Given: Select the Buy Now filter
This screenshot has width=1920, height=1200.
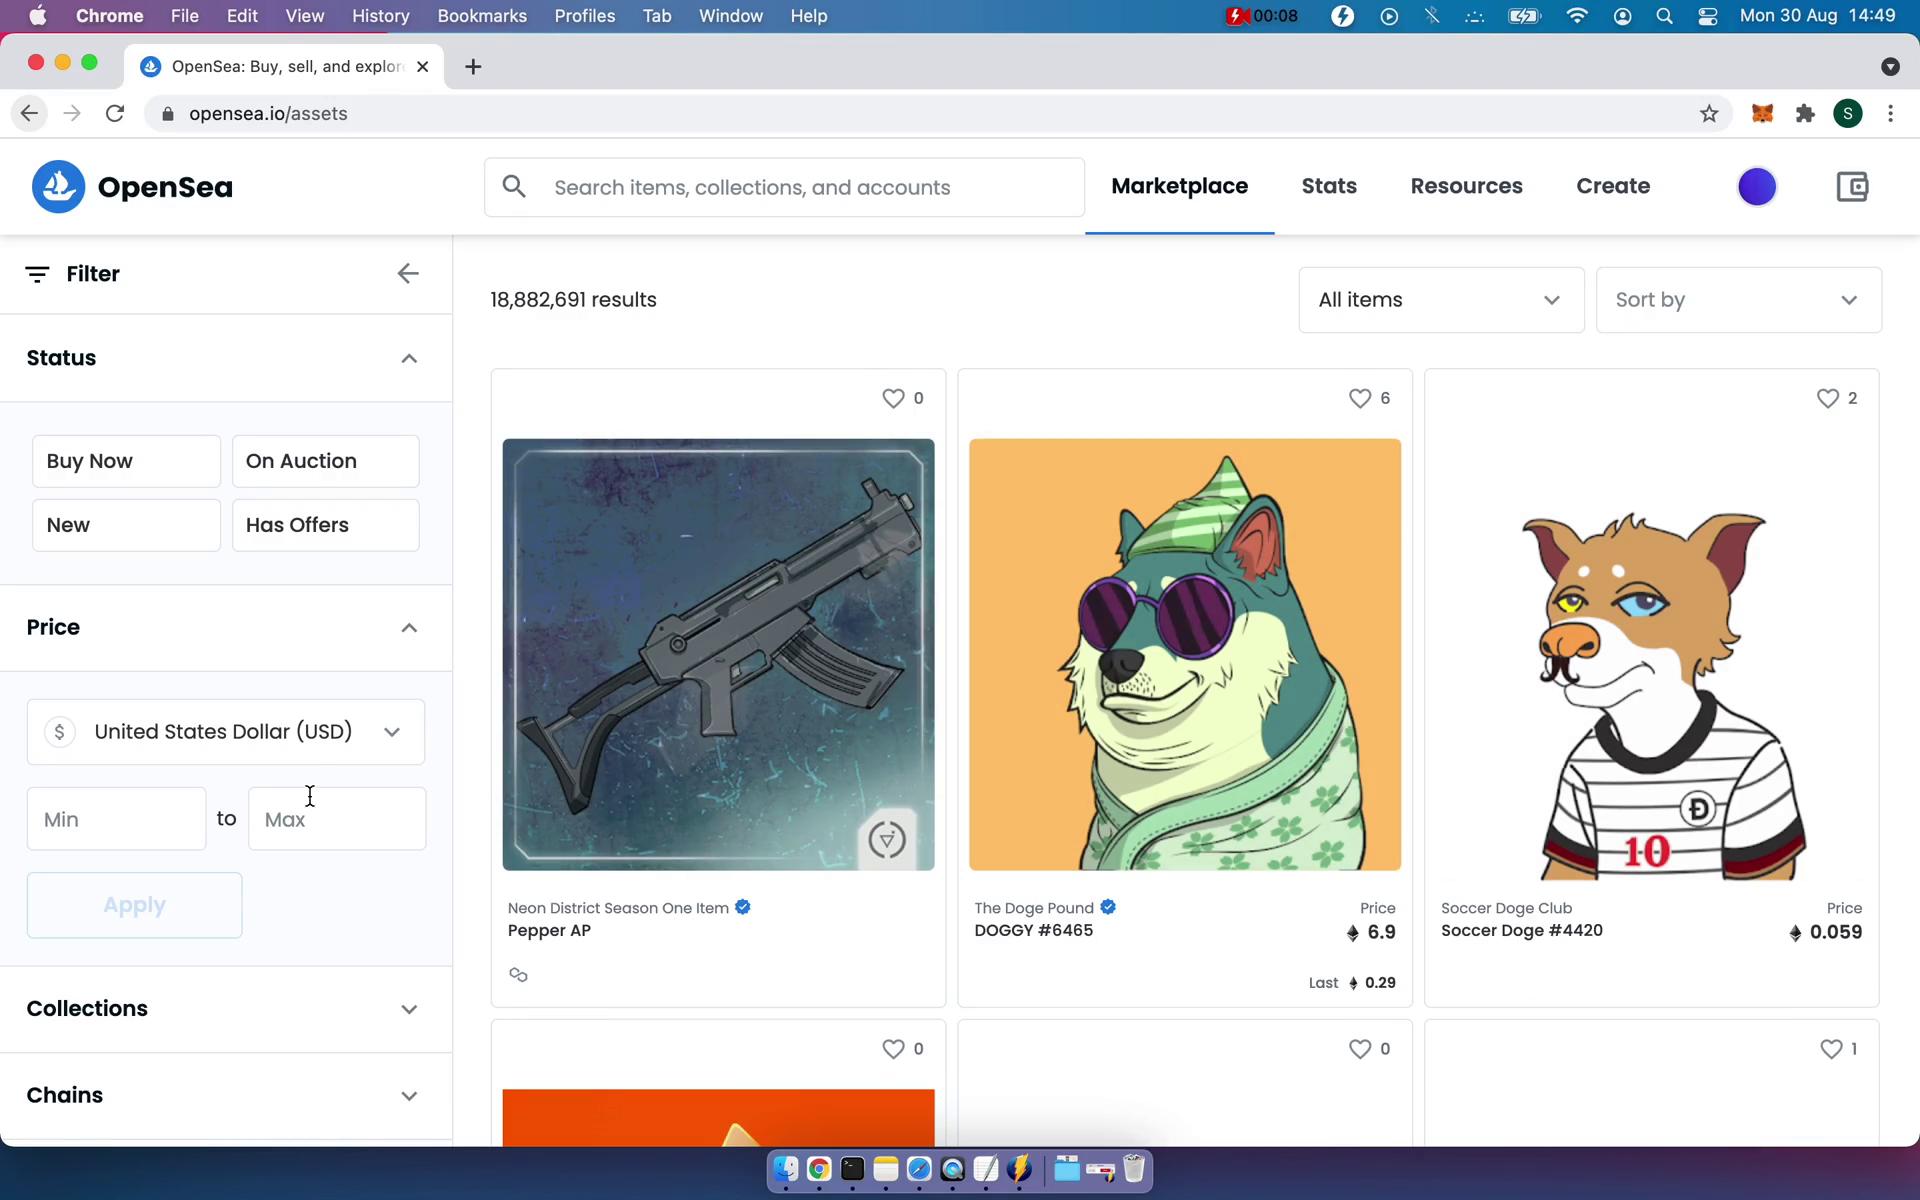Looking at the screenshot, I should [126, 461].
